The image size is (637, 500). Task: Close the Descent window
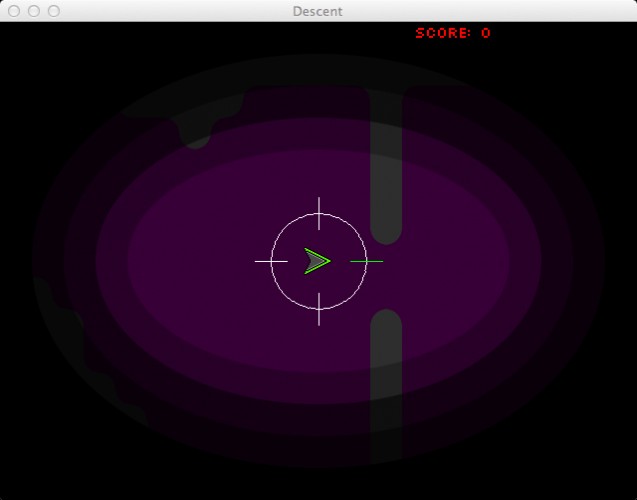point(14,11)
